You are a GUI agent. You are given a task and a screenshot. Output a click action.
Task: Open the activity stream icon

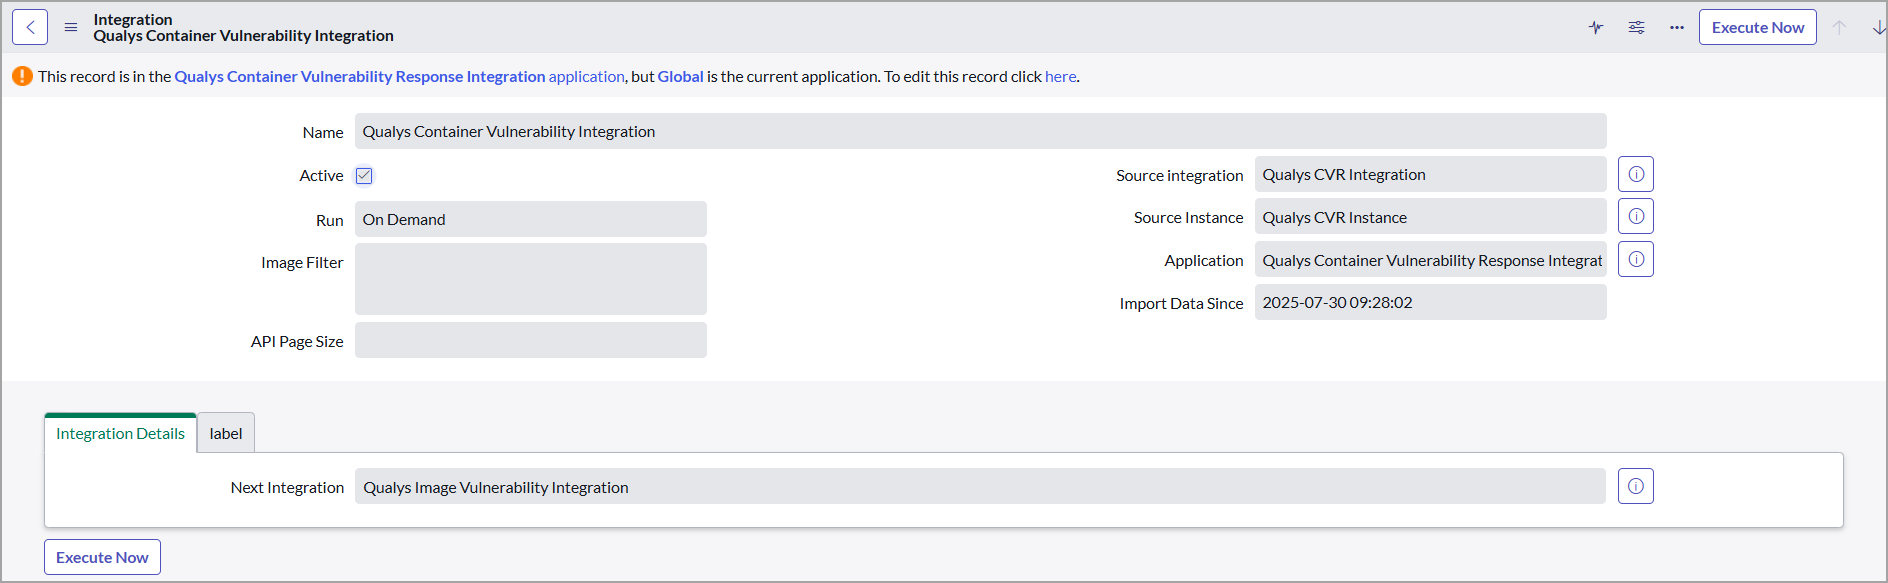click(1596, 27)
